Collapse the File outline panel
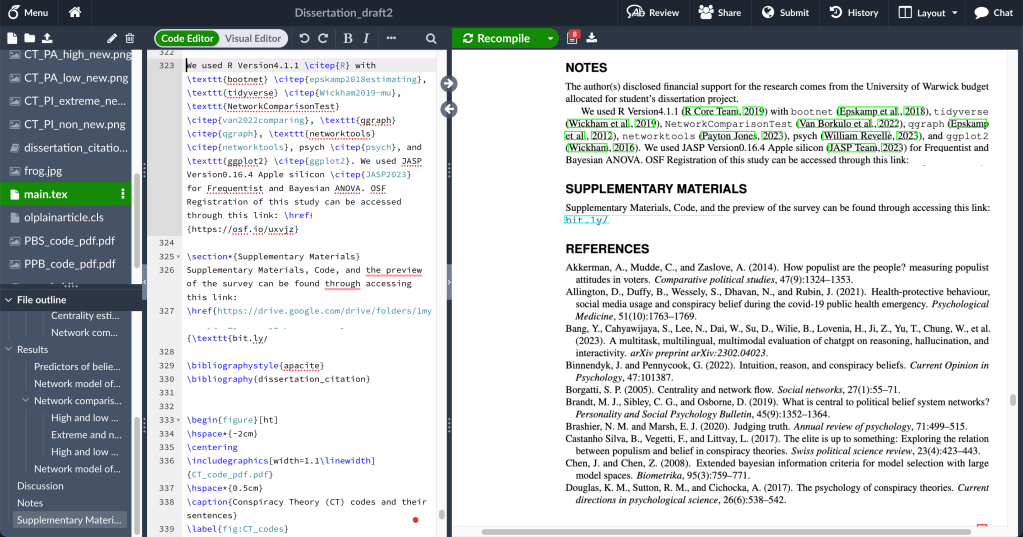The width and height of the screenshot is (1023, 537). 9,300
